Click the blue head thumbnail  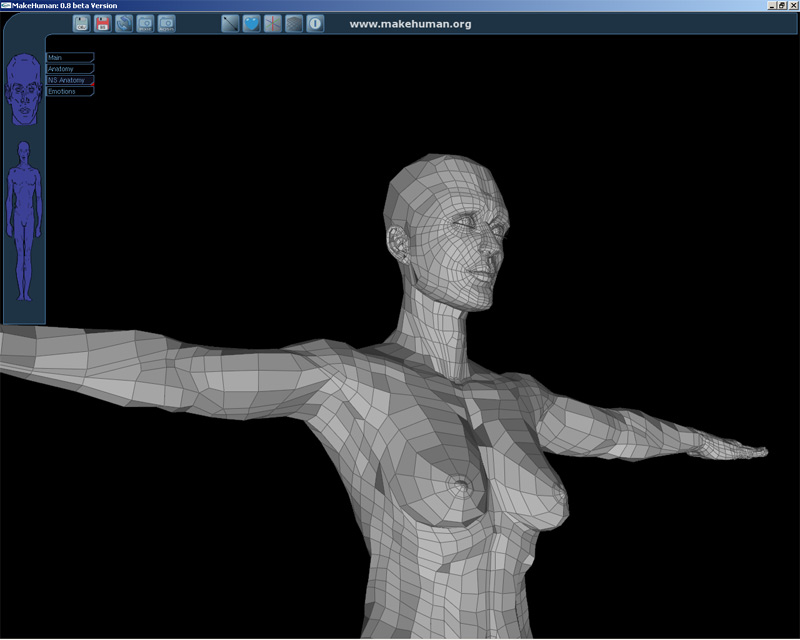tap(24, 90)
